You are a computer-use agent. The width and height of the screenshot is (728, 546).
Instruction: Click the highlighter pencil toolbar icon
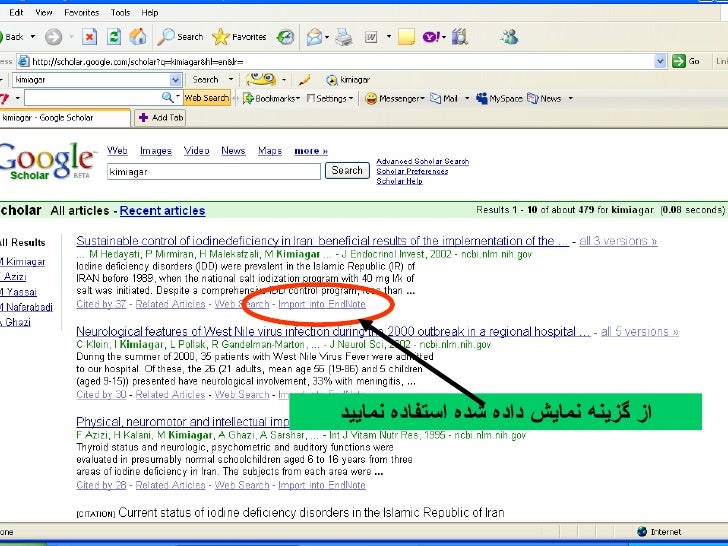[x=305, y=80]
